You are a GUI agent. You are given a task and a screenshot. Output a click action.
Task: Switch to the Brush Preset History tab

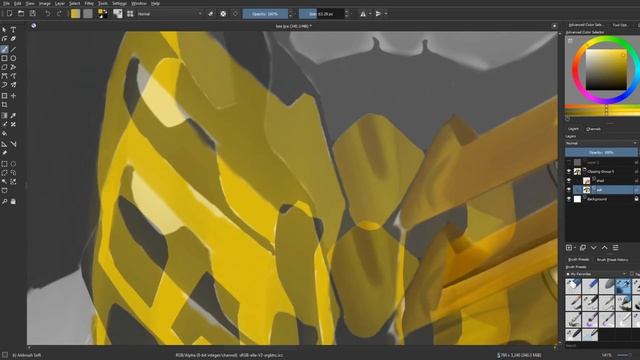(x=612, y=260)
